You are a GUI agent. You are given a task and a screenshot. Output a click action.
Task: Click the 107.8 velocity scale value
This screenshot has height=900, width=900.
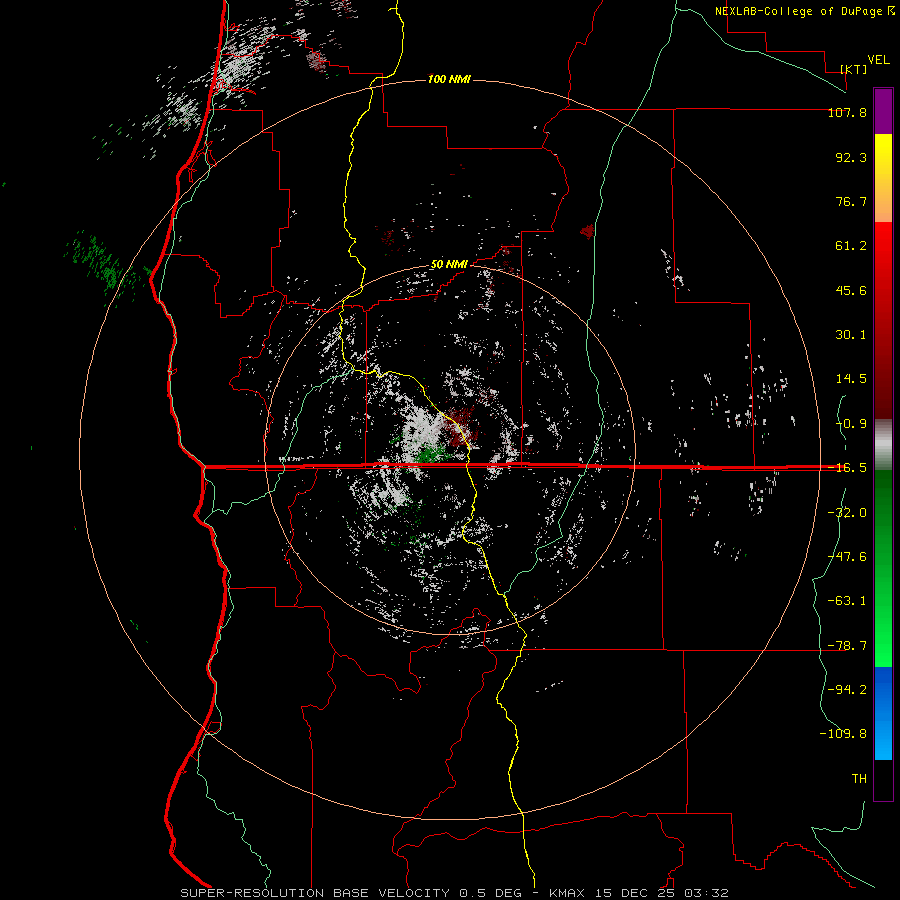pos(847,112)
